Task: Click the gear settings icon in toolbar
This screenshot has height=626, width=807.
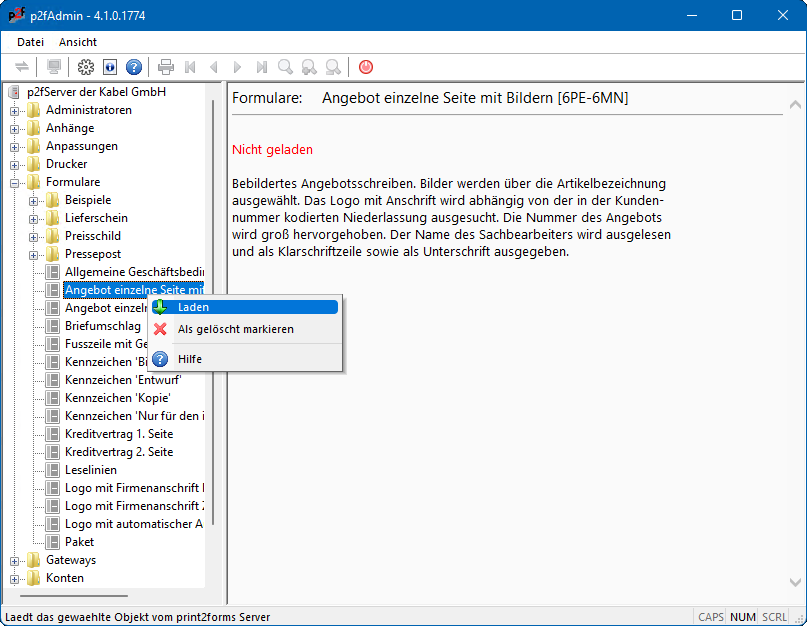Action: click(x=86, y=67)
